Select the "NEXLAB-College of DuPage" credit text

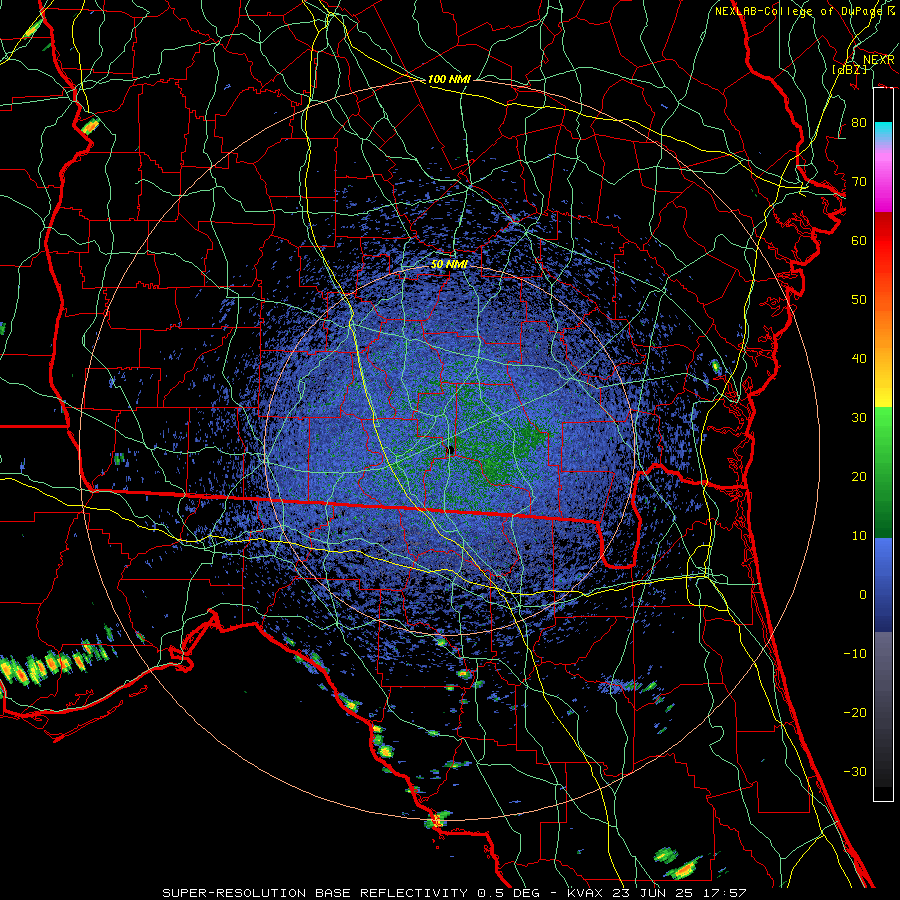click(799, 11)
